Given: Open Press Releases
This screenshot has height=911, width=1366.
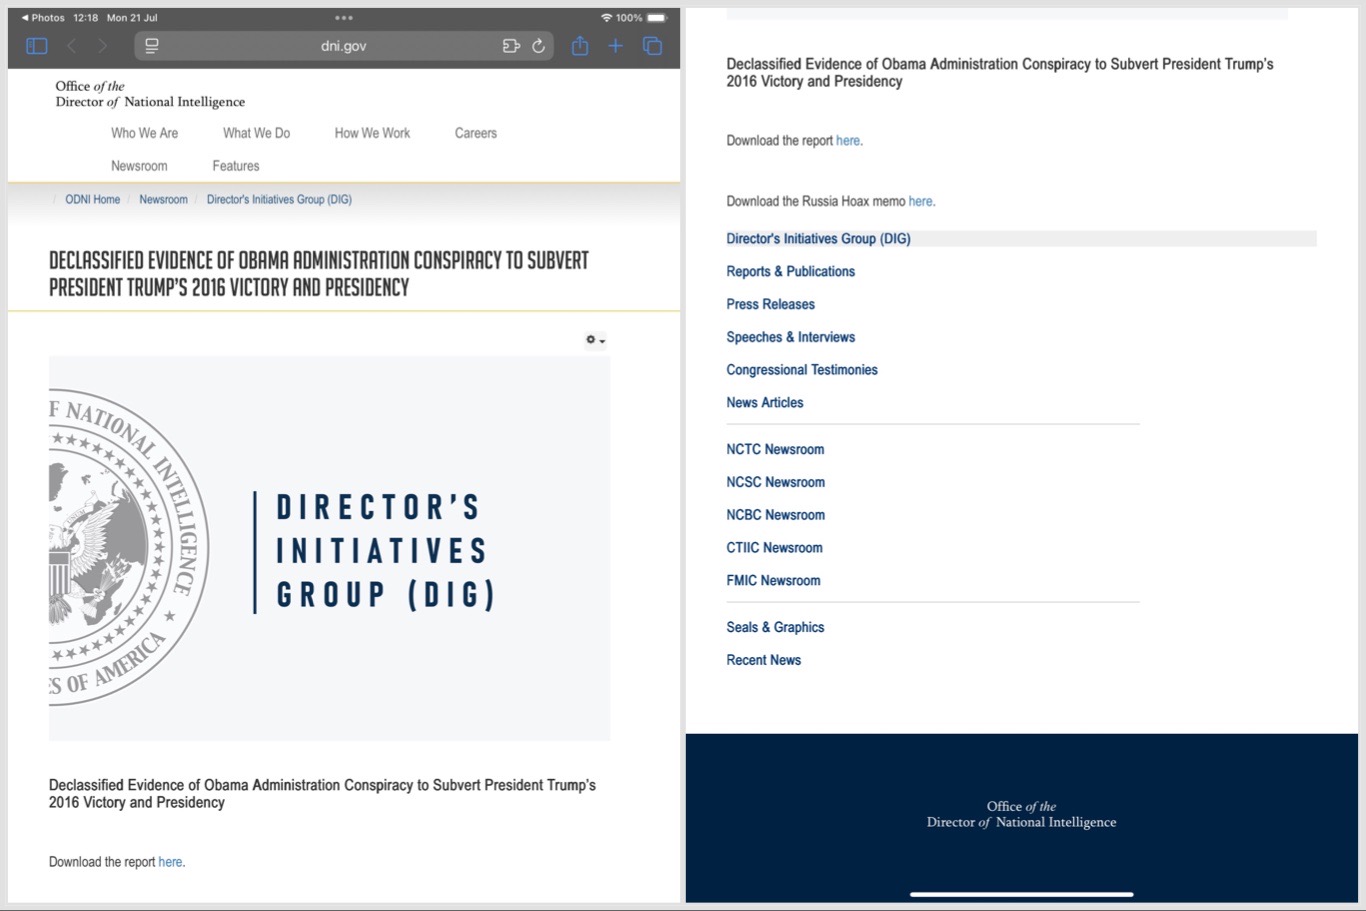Looking at the screenshot, I should [x=771, y=304].
